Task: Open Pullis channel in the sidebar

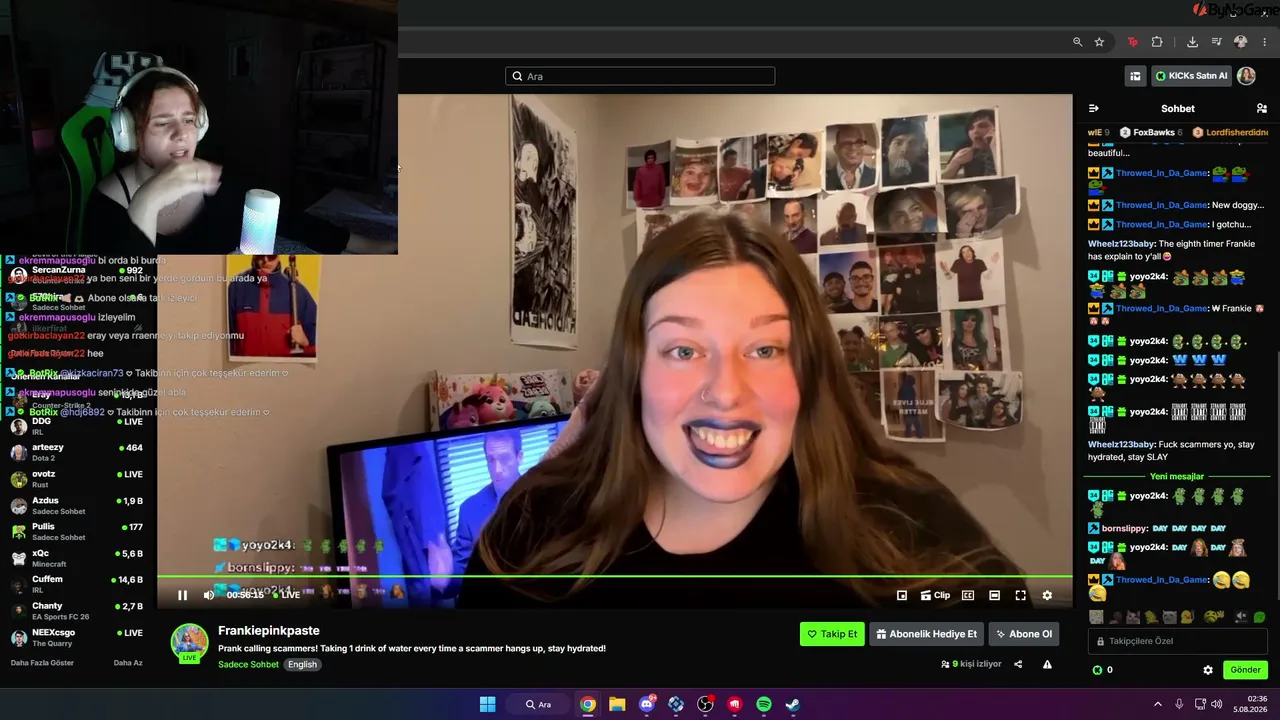Action: 75,531
